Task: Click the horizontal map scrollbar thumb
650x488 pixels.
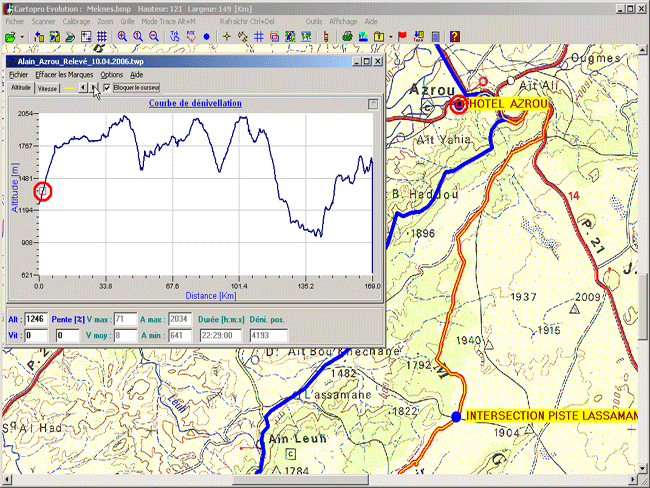Action: tap(301, 479)
